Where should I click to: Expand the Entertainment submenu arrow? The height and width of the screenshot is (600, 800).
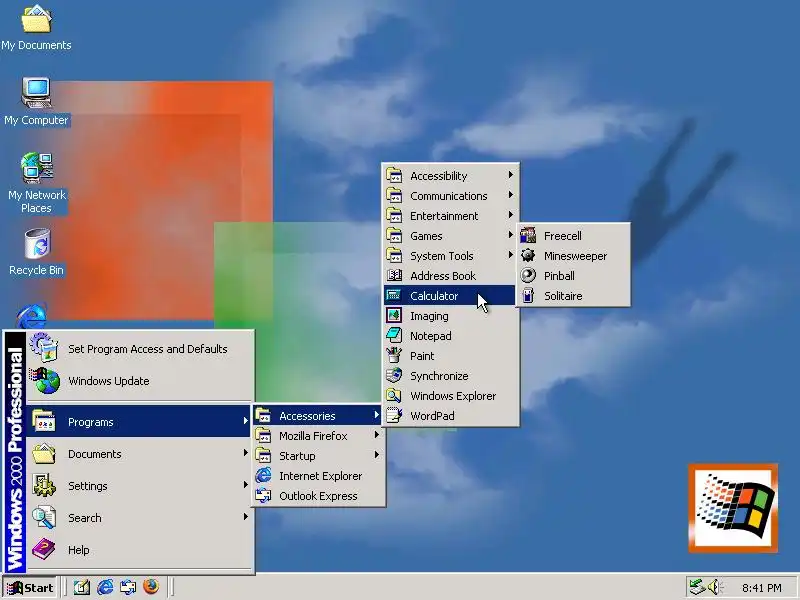510,215
